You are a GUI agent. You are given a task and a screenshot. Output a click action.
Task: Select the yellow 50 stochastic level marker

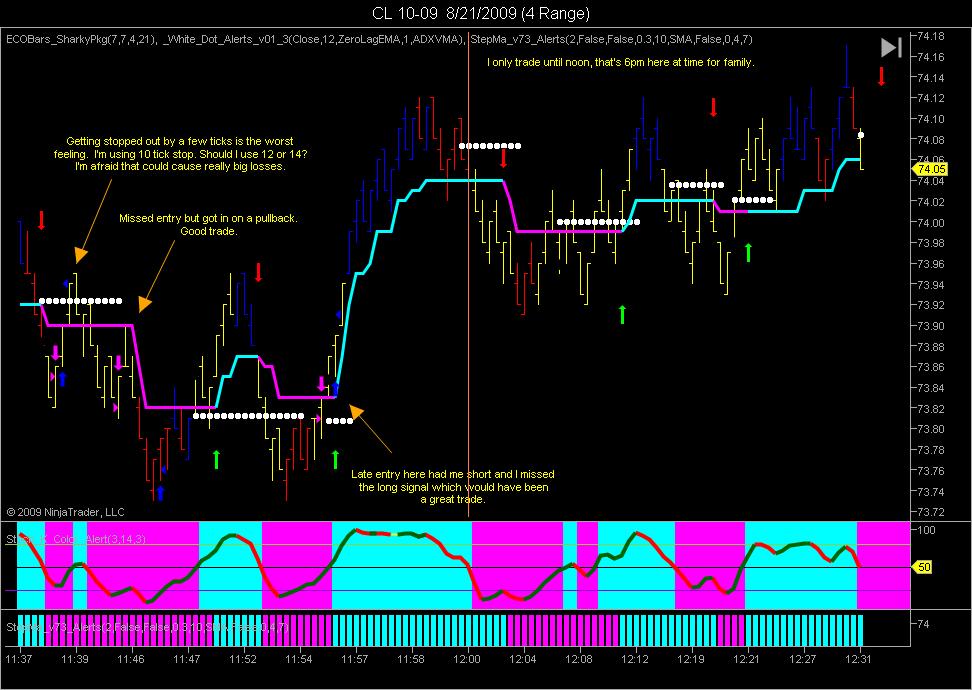point(924,567)
